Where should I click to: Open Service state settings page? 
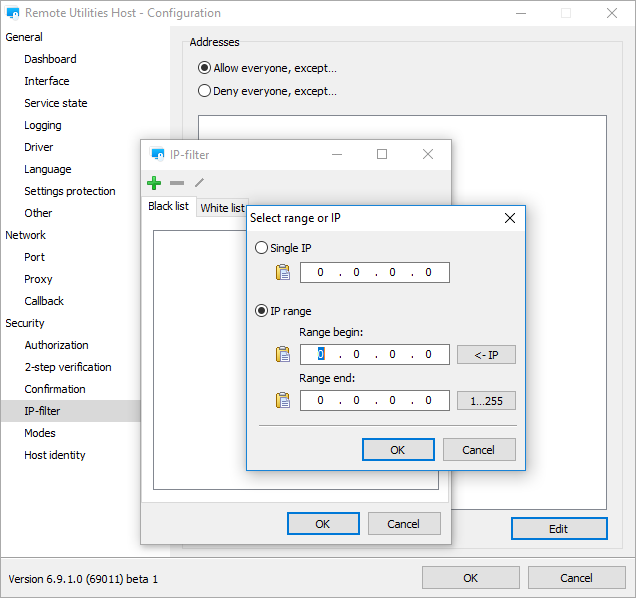pos(56,103)
